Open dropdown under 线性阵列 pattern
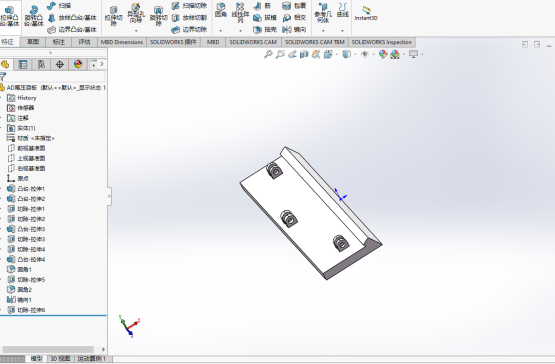 click(240, 30)
